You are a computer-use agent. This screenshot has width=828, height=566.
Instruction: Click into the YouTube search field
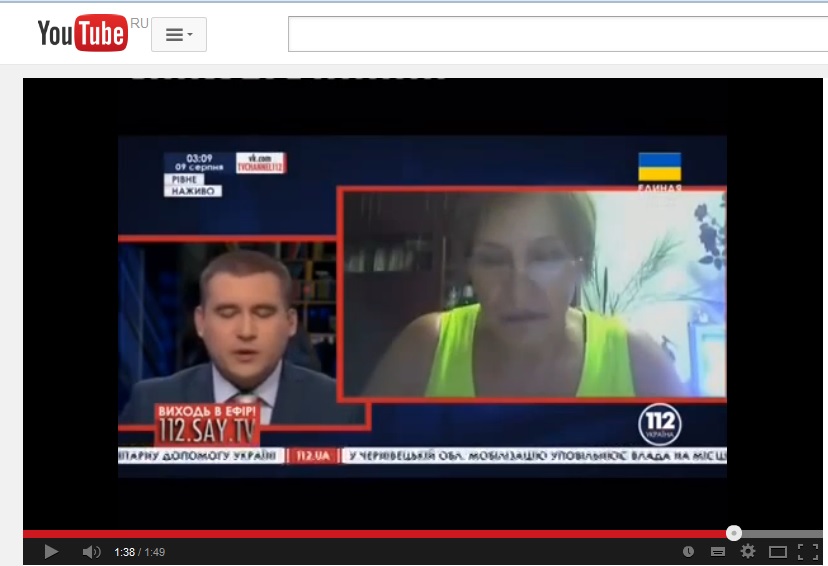click(x=556, y=35)
